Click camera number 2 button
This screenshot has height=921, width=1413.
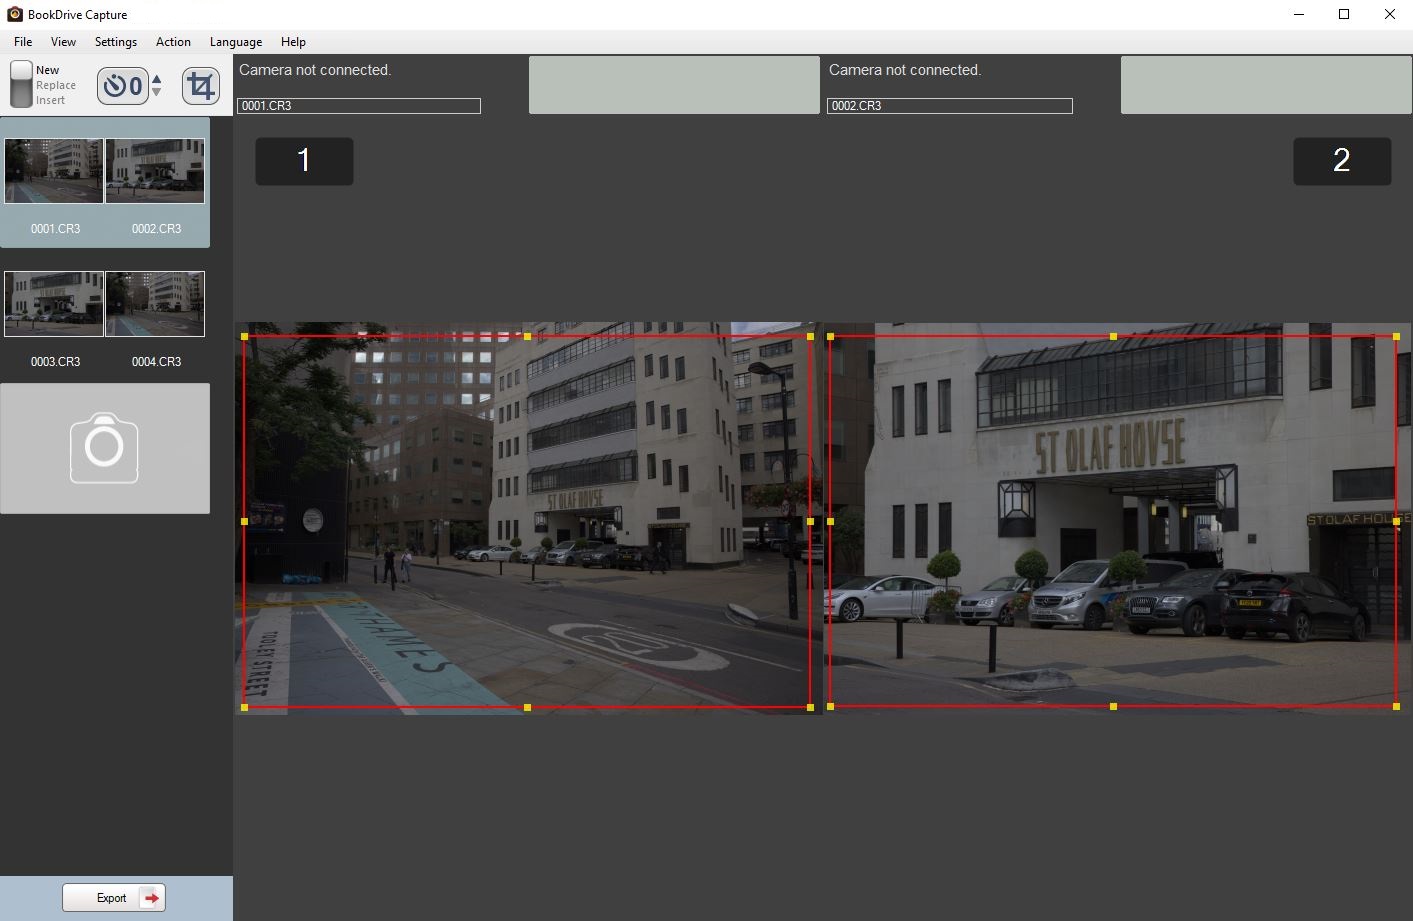tap(1342, 161)
